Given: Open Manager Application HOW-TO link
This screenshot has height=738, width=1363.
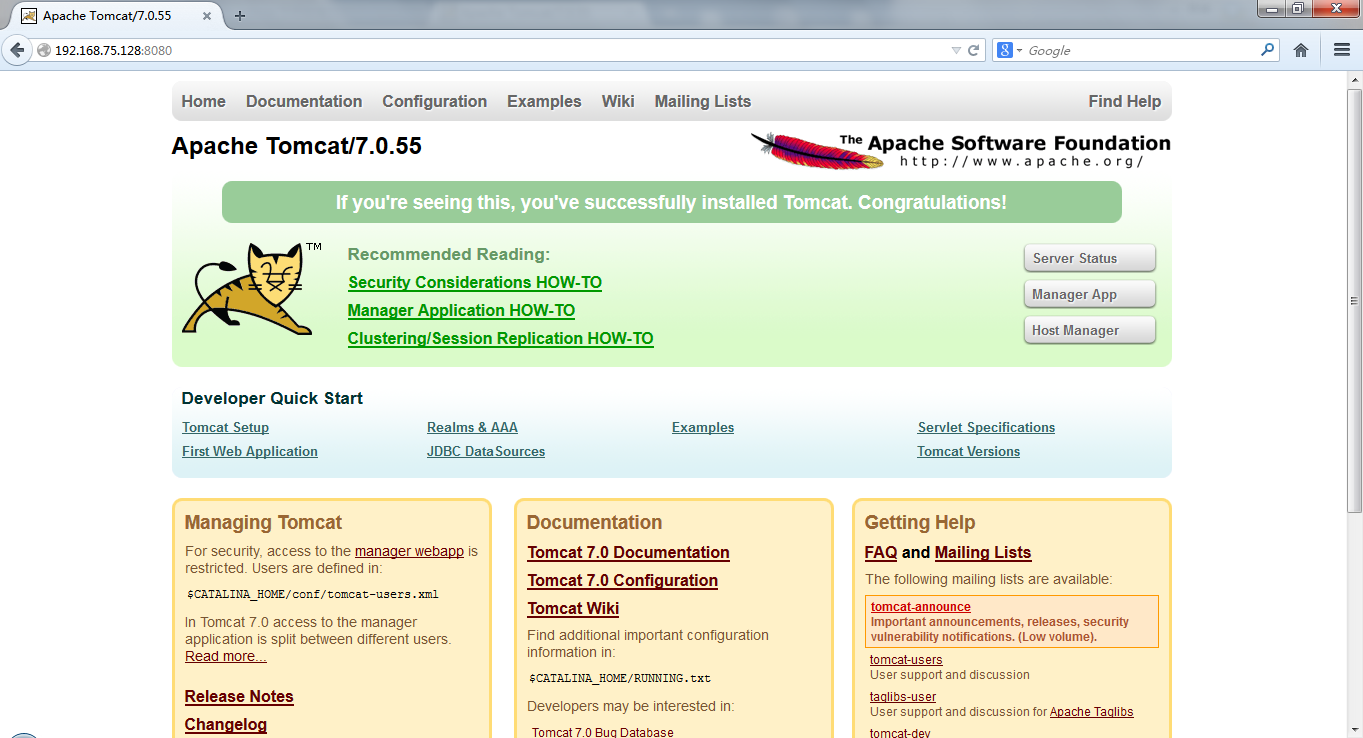Looking at the screenshot, I should point(461,310).
